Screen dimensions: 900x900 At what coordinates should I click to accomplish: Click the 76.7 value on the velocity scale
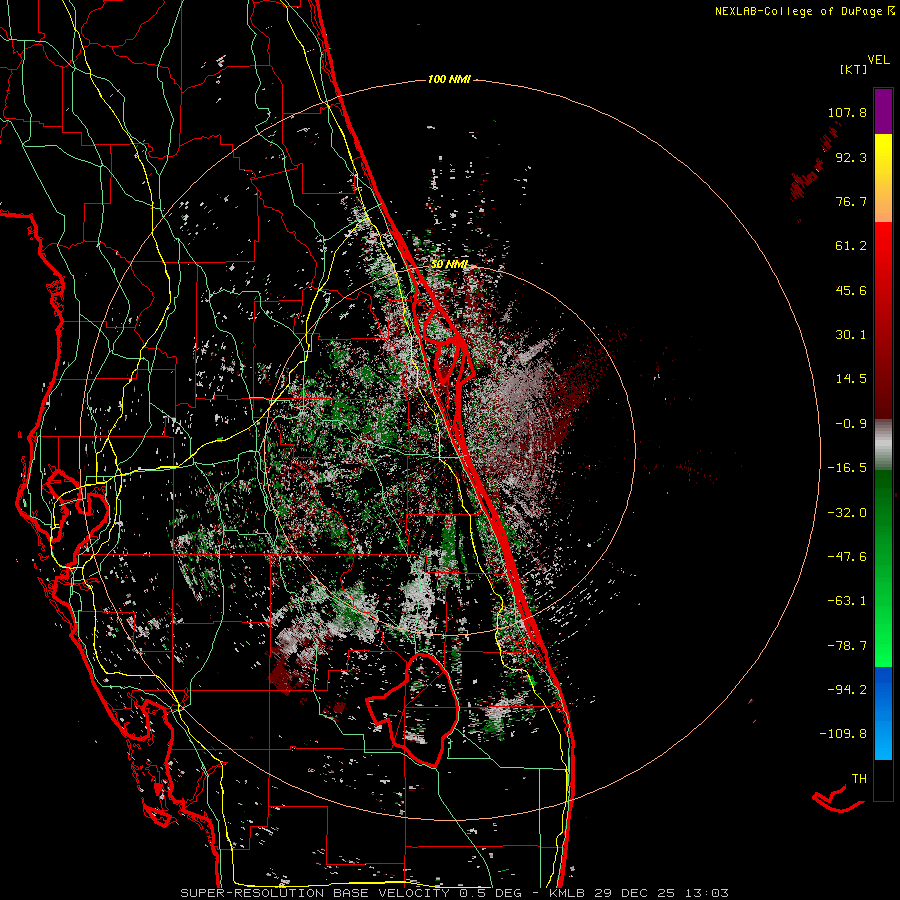851,201
